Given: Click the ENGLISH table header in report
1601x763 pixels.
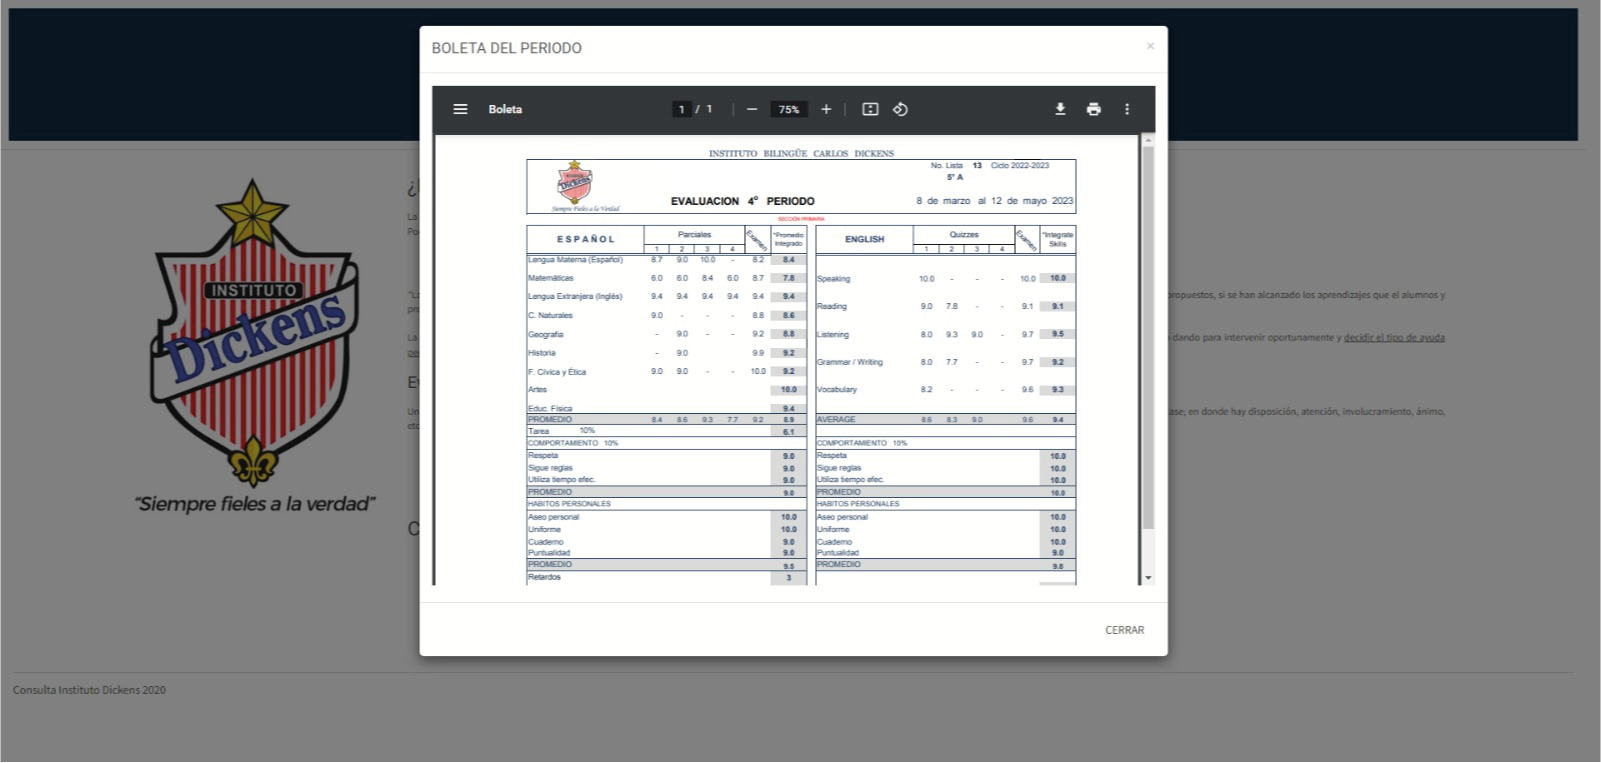Looking at the screenshot, I should (864, 240).
